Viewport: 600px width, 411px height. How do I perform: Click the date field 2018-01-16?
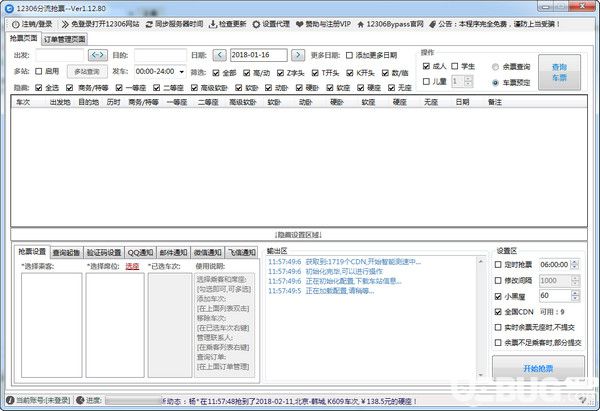coord(259,55)
